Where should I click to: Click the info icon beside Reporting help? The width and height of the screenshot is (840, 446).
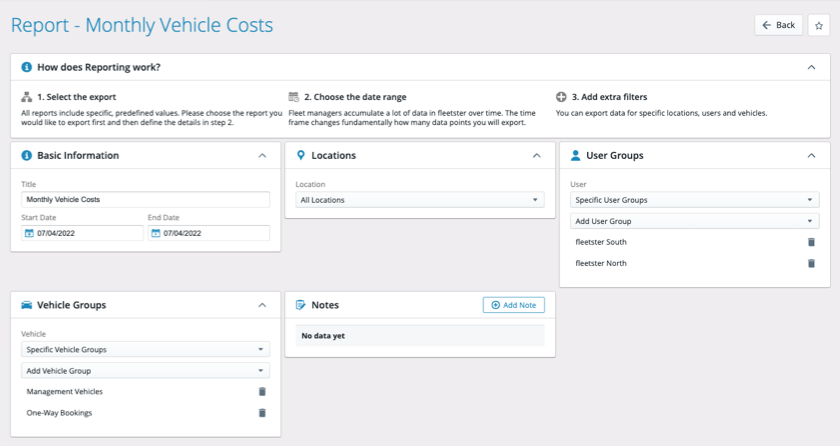click(x=26, y=68)
